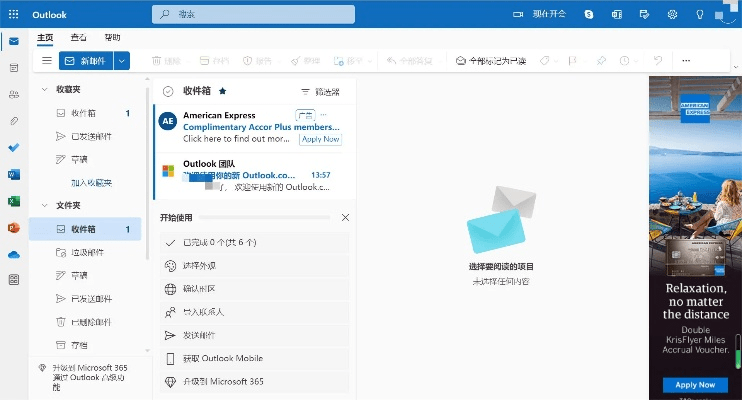Click the Mail icon in left rail
This screenshot has width=742, height=400.
pos(14,41)
